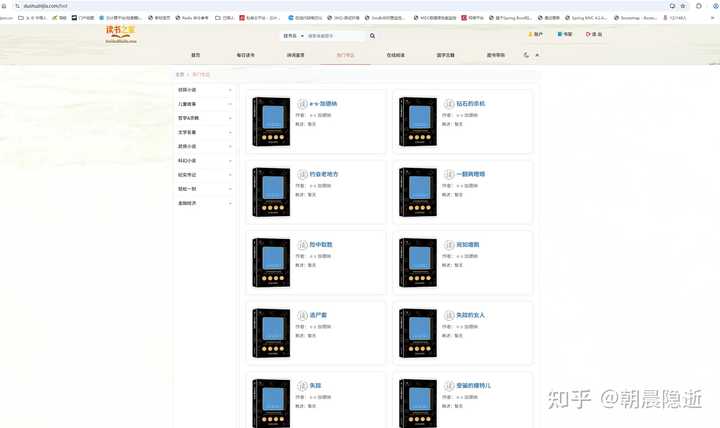720x428 pixels.
Task: Expand the 科幻小说 sidebar category
Action: [x=205, y=161]
